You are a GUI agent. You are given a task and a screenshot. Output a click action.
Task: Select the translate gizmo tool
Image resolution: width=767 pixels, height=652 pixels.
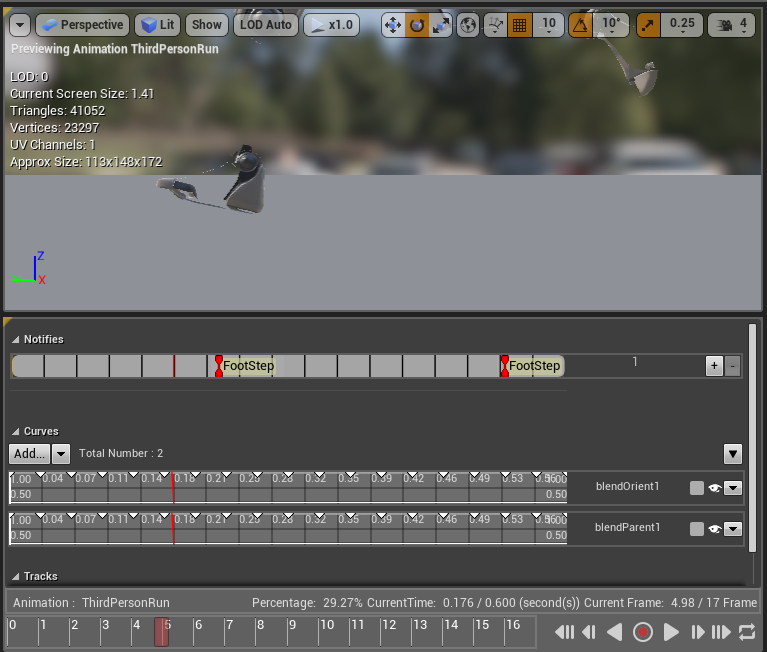click(x=393, y=25)
